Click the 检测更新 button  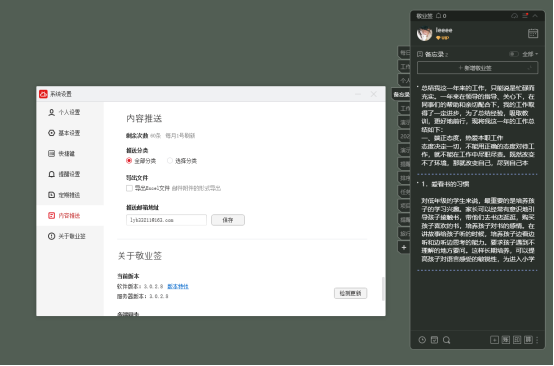pos(350,293)
